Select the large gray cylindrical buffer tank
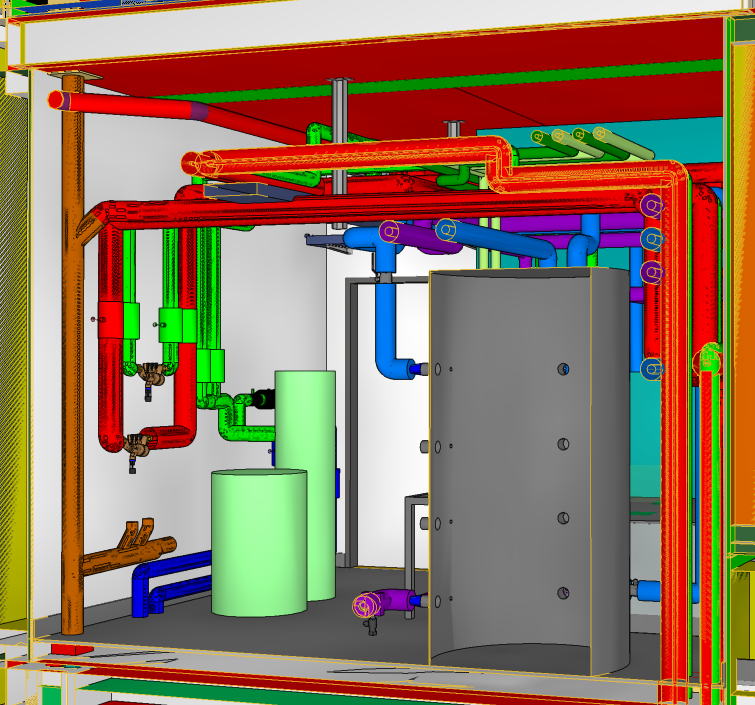Viewport: 755px width, 705px height. pos(530,470)
